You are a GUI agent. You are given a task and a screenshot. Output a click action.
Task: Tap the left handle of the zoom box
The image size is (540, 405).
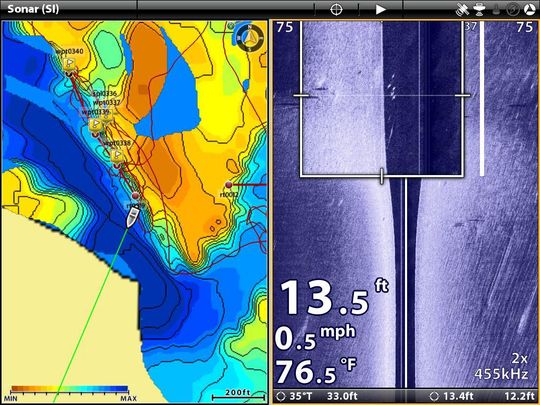point(301,95)
